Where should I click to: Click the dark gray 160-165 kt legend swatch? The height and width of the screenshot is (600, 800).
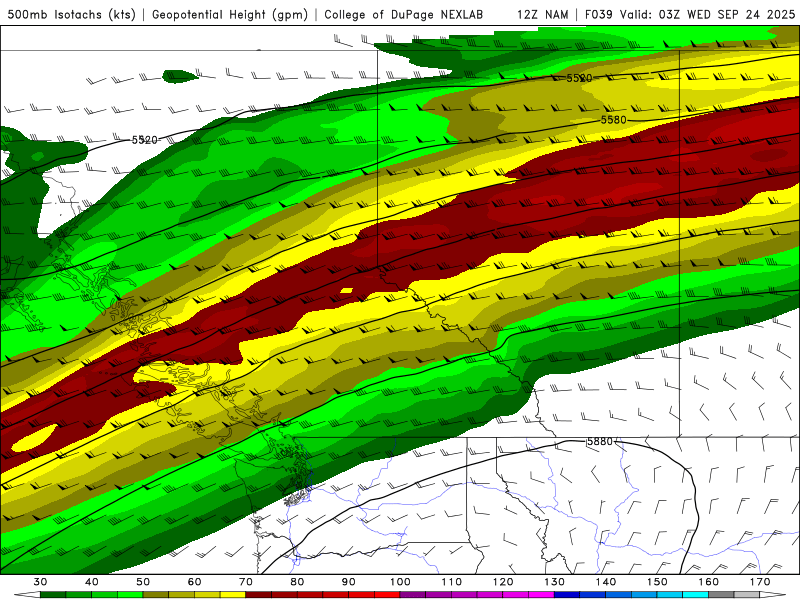721,595
